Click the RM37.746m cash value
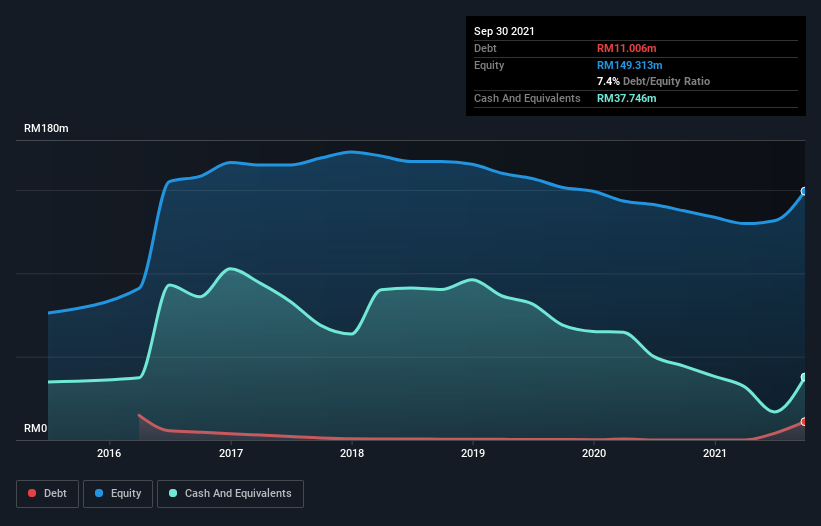Screen dimensions: 821x526 pos(626,98)
